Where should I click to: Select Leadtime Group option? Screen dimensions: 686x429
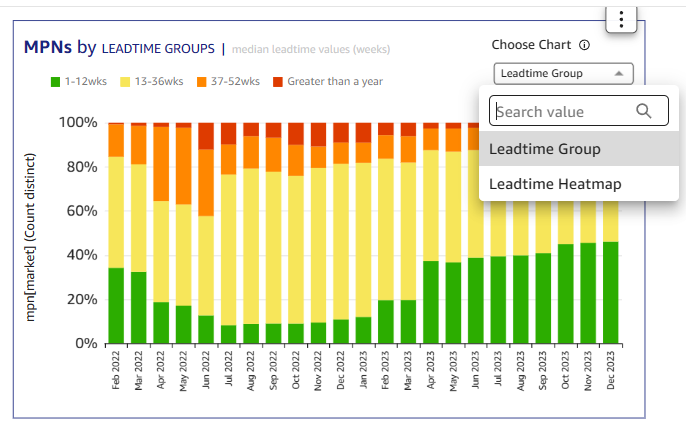tap(545, 149)
